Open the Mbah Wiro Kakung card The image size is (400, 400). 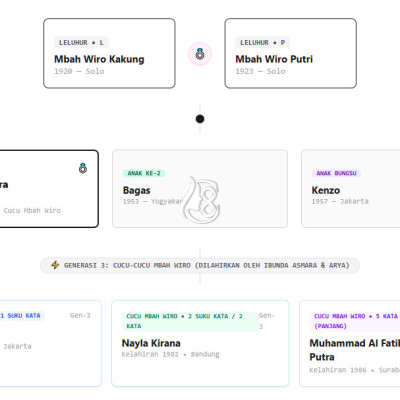point(109,53)
